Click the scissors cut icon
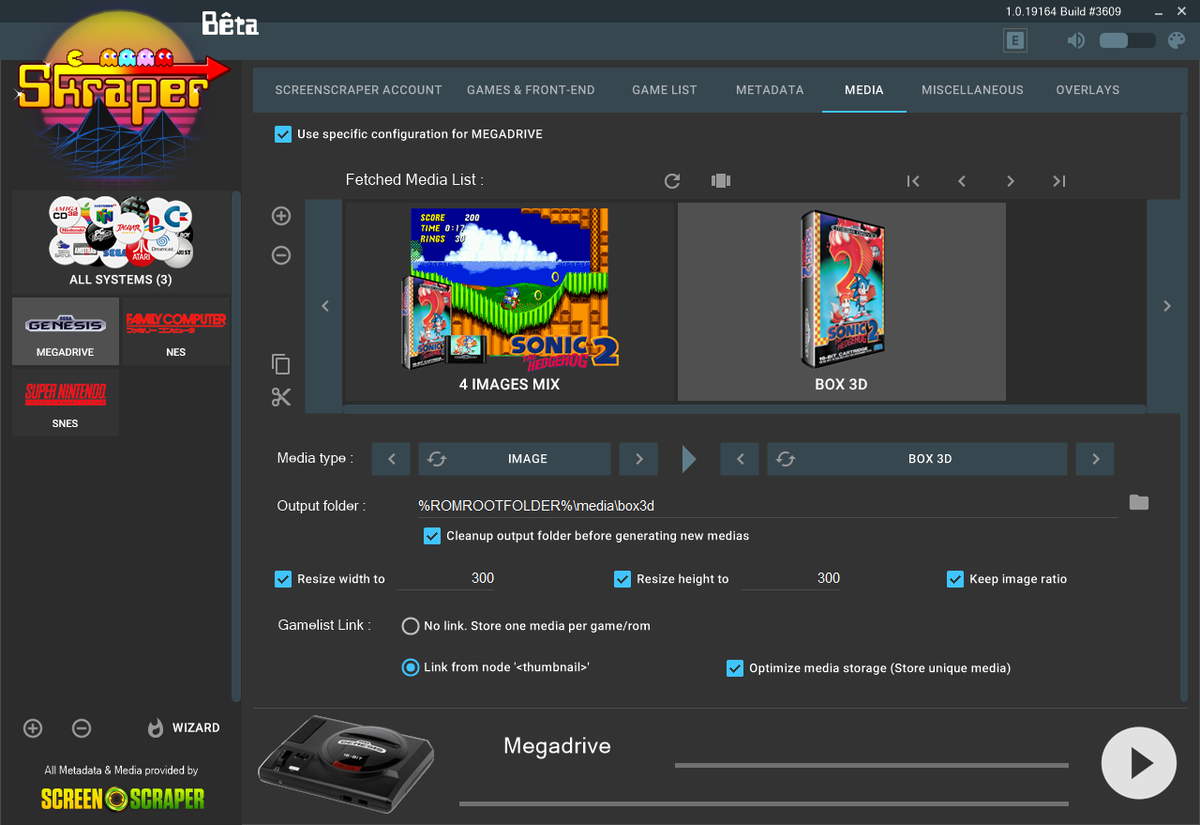Screen dimensions: 1200x825 click(x=281, y=397)
